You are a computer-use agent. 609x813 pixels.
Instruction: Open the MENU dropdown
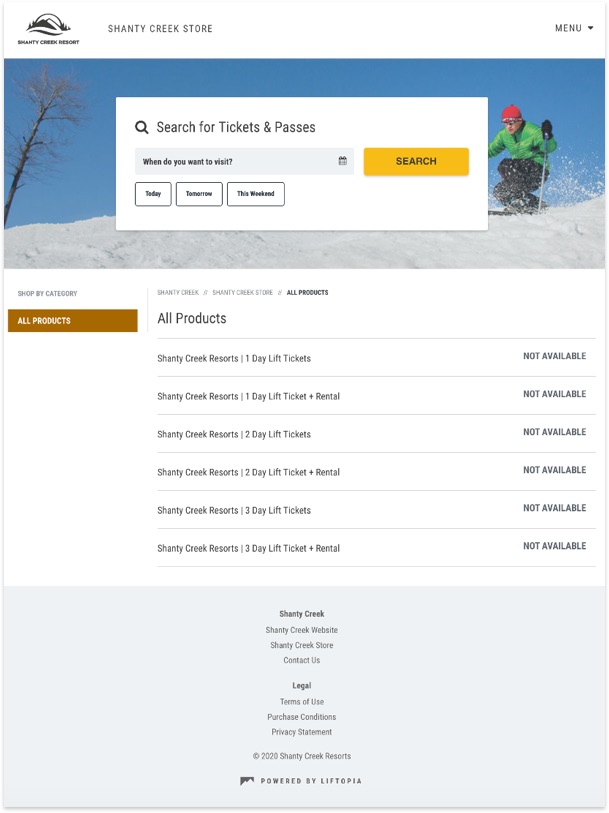click(x=574, y=28)
